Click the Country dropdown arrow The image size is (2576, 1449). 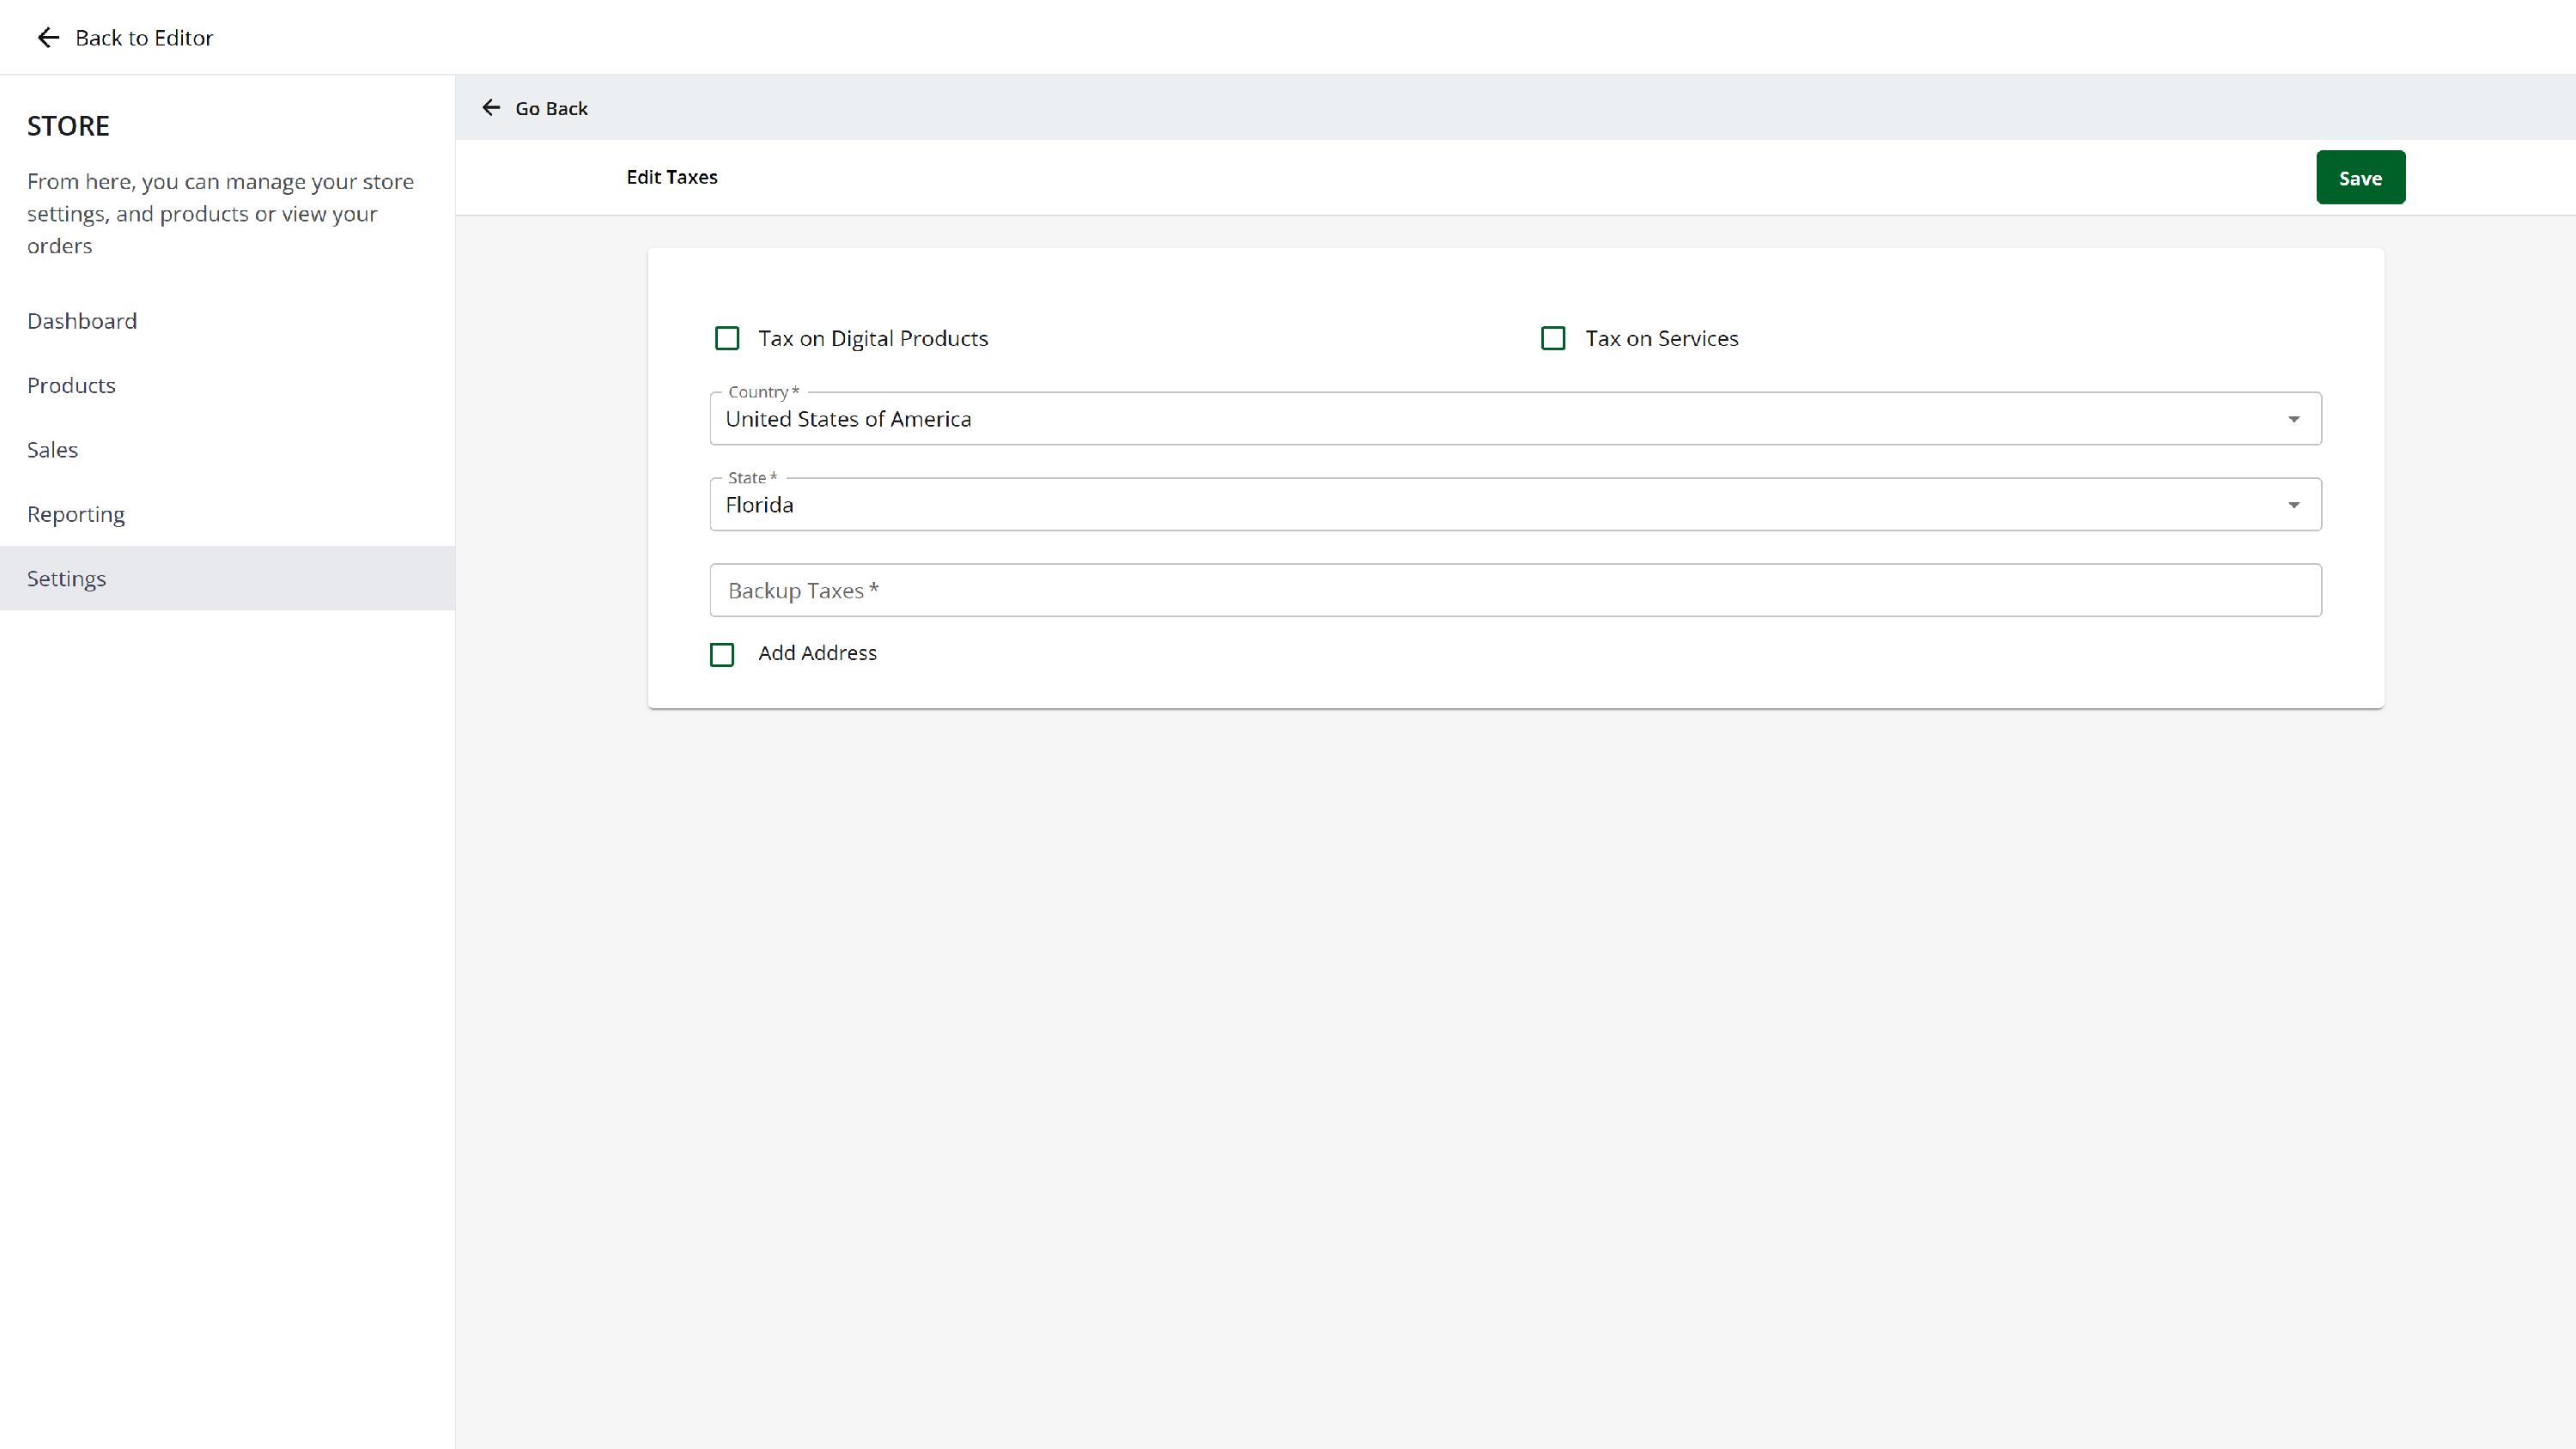(x=2293, y=419)
